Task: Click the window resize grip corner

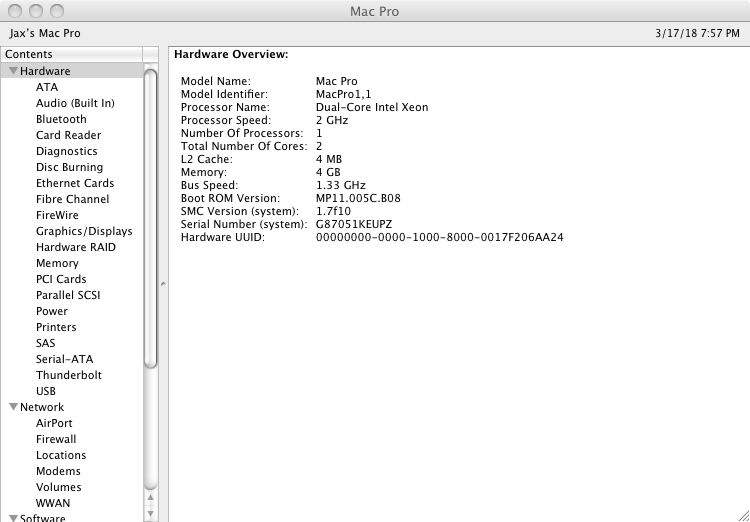Action: coord(743,516)
